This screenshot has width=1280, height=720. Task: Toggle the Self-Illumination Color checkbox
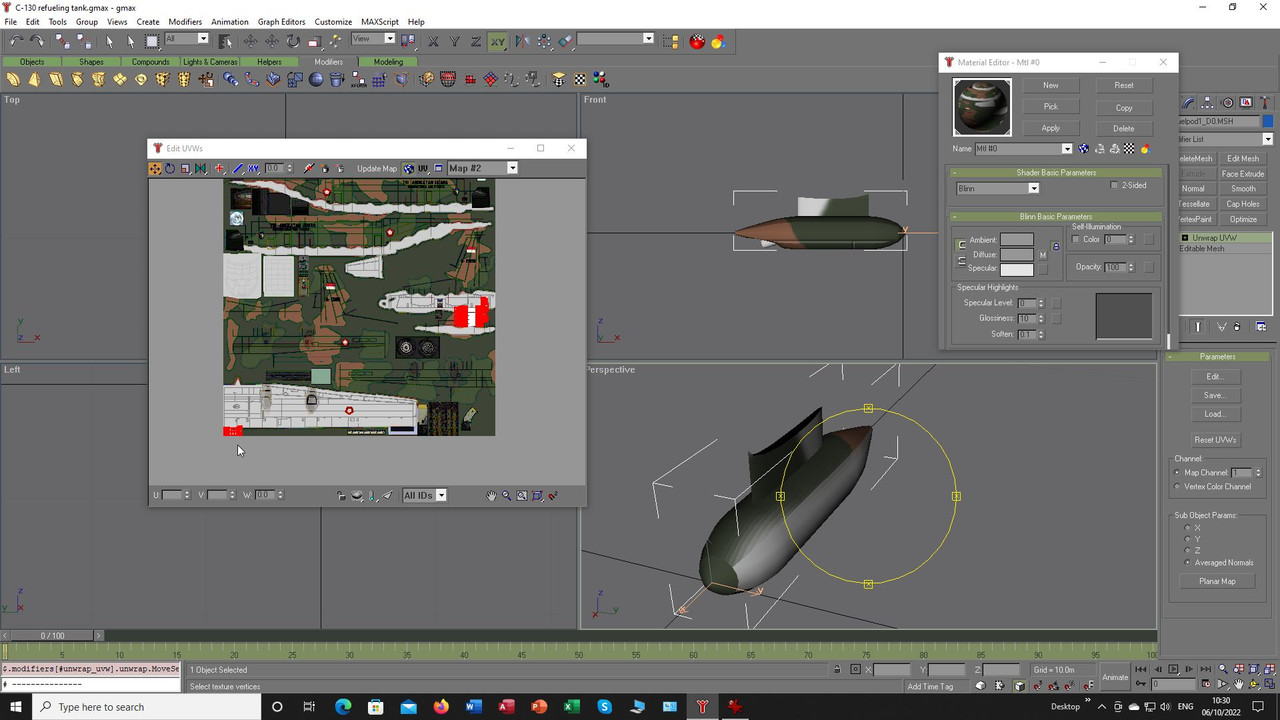[1076, 240]
